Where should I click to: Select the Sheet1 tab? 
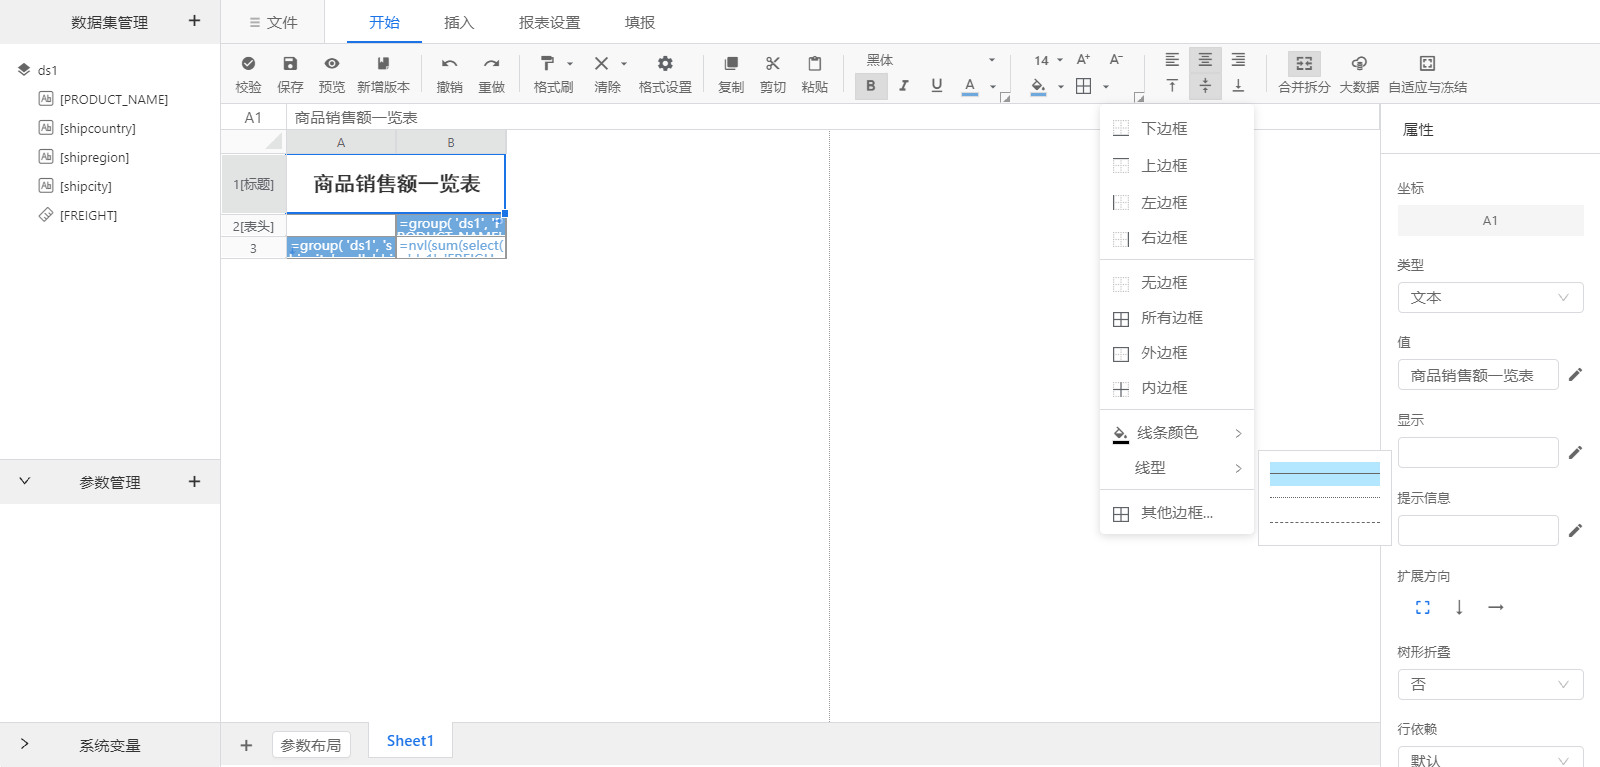click(410, 741)
